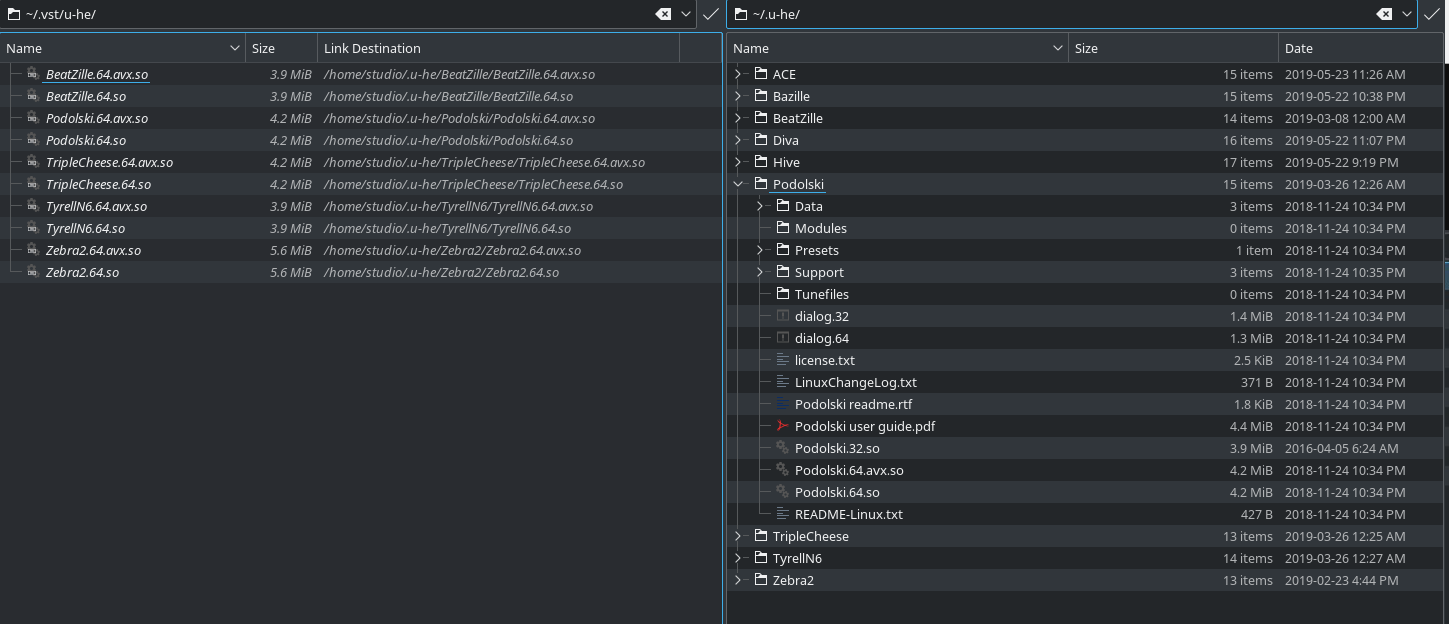The height and width of the screenshot is (624, 1449).
Task: Click the Podolski readme.rtf document icon
Action: coord(783,404)
